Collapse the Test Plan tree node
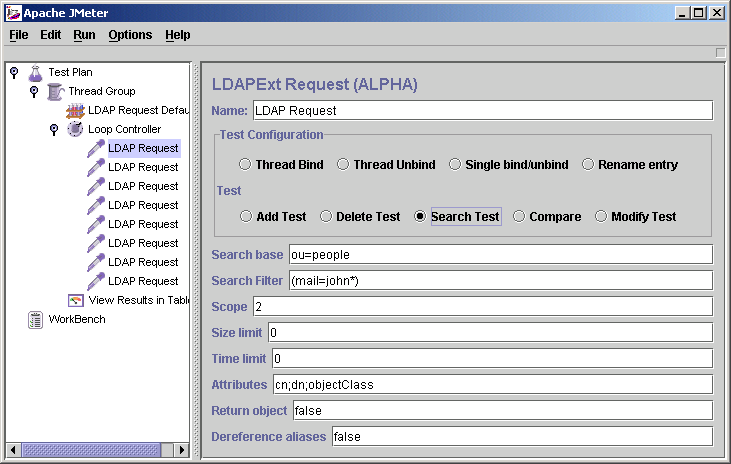Screen dimensions: 731x464 [14, 72]
